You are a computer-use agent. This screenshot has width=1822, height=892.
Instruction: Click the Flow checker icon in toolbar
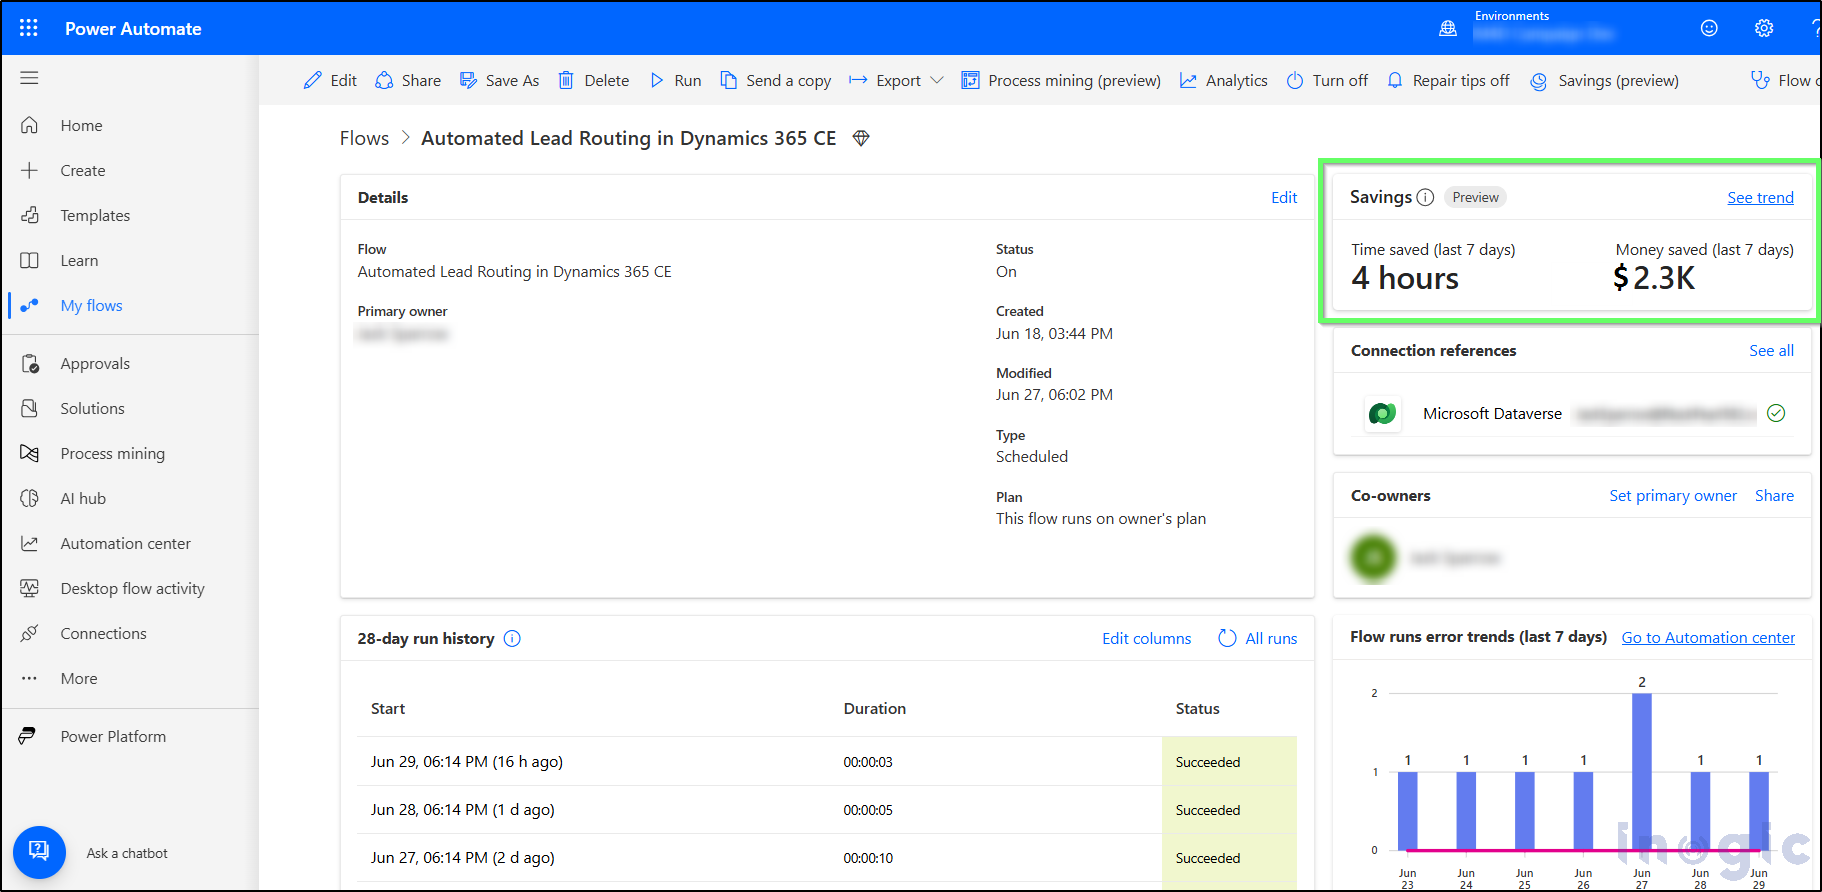tap(1760, 80)
